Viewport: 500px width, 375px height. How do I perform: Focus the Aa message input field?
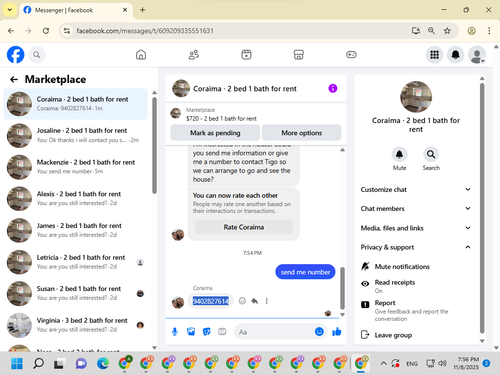(x=273, y=332)
